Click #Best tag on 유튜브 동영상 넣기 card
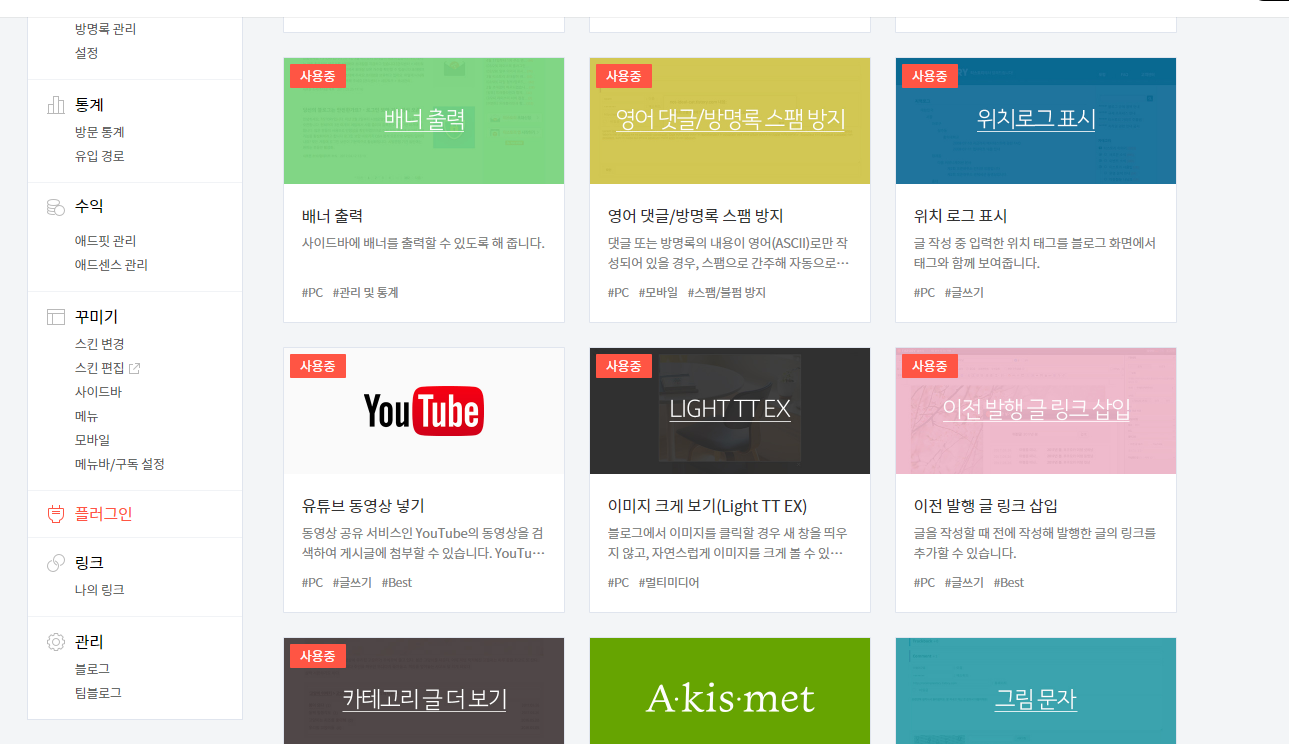The image size is (1289, 744). [397, 583]
